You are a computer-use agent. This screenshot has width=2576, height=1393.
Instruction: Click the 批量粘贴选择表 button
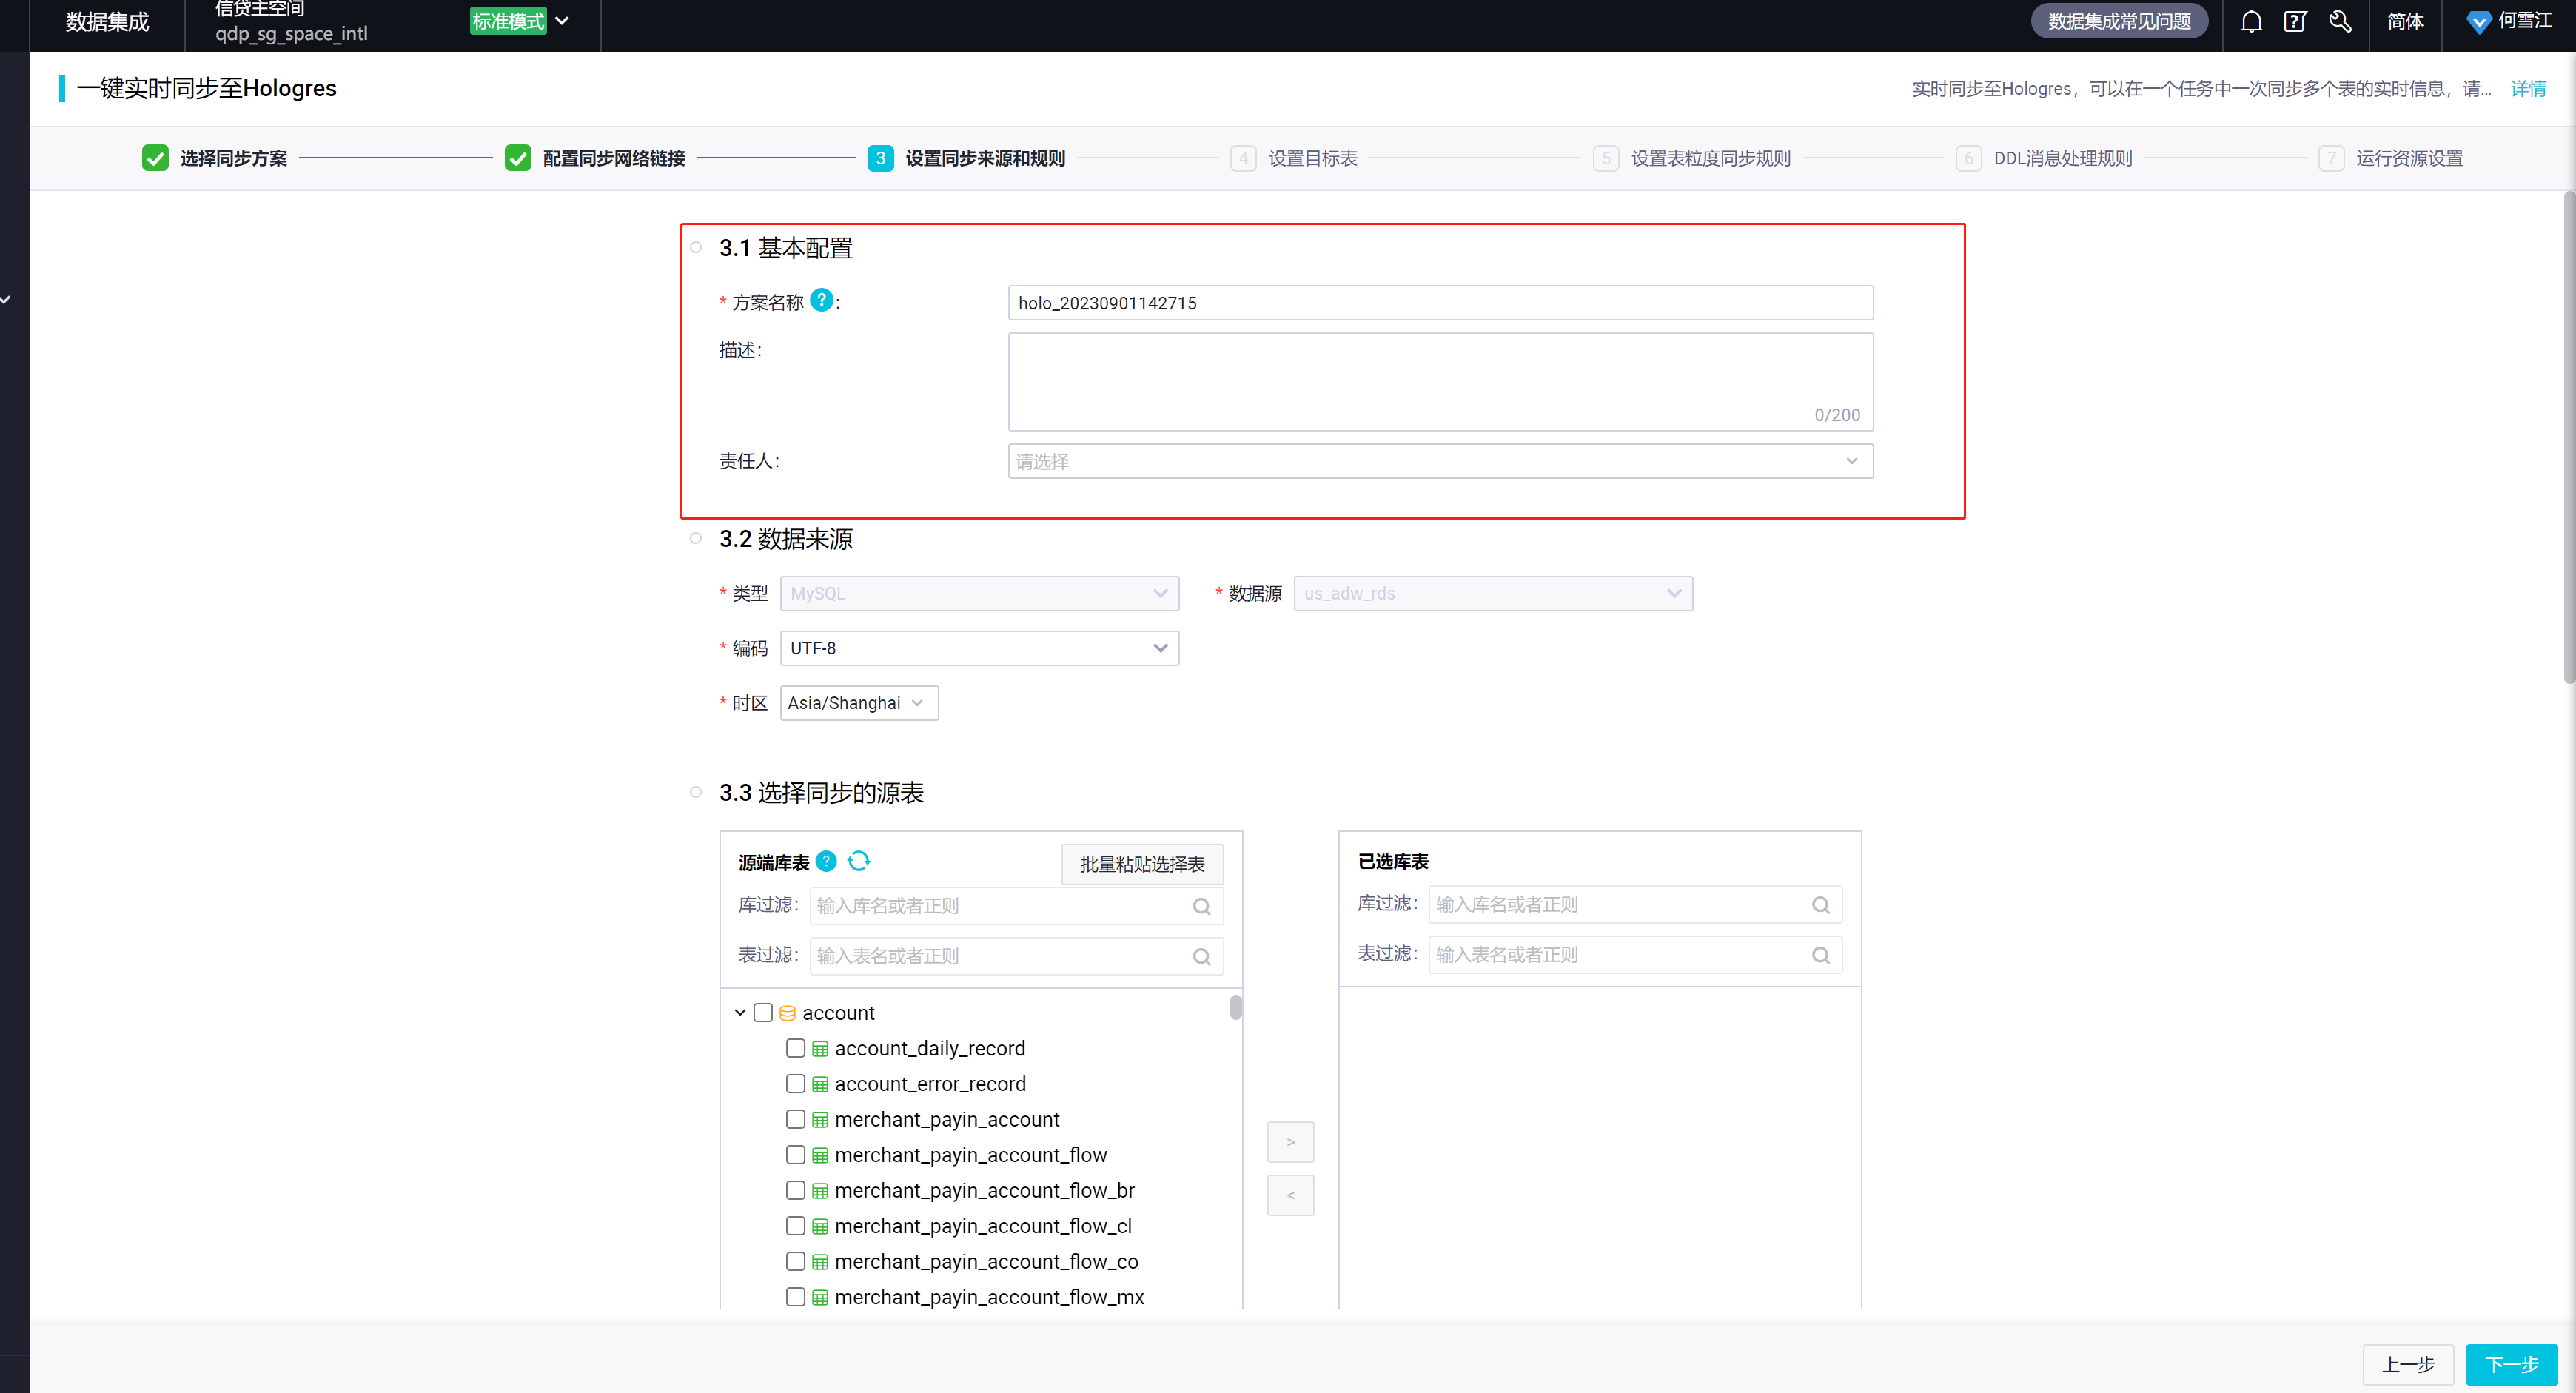1141,864
